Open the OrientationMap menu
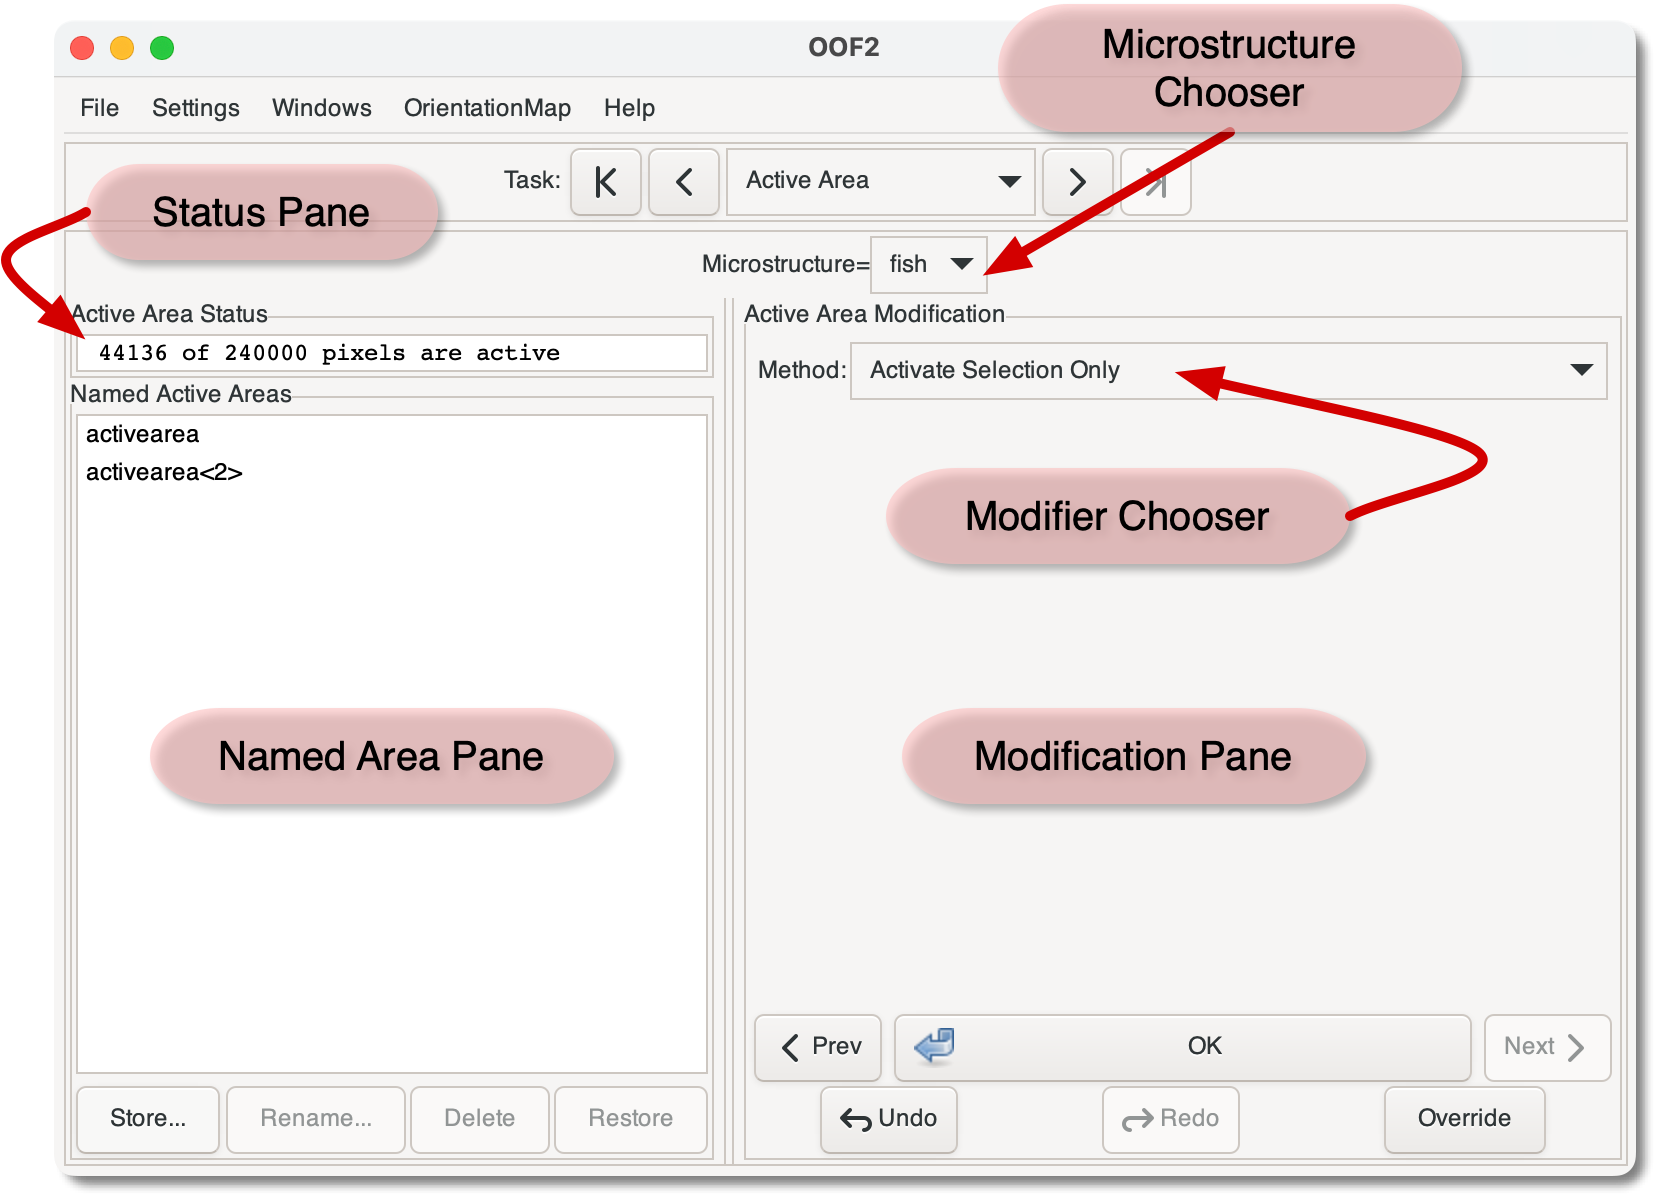The image size is (1656, 1196). [x=487, y=108]
